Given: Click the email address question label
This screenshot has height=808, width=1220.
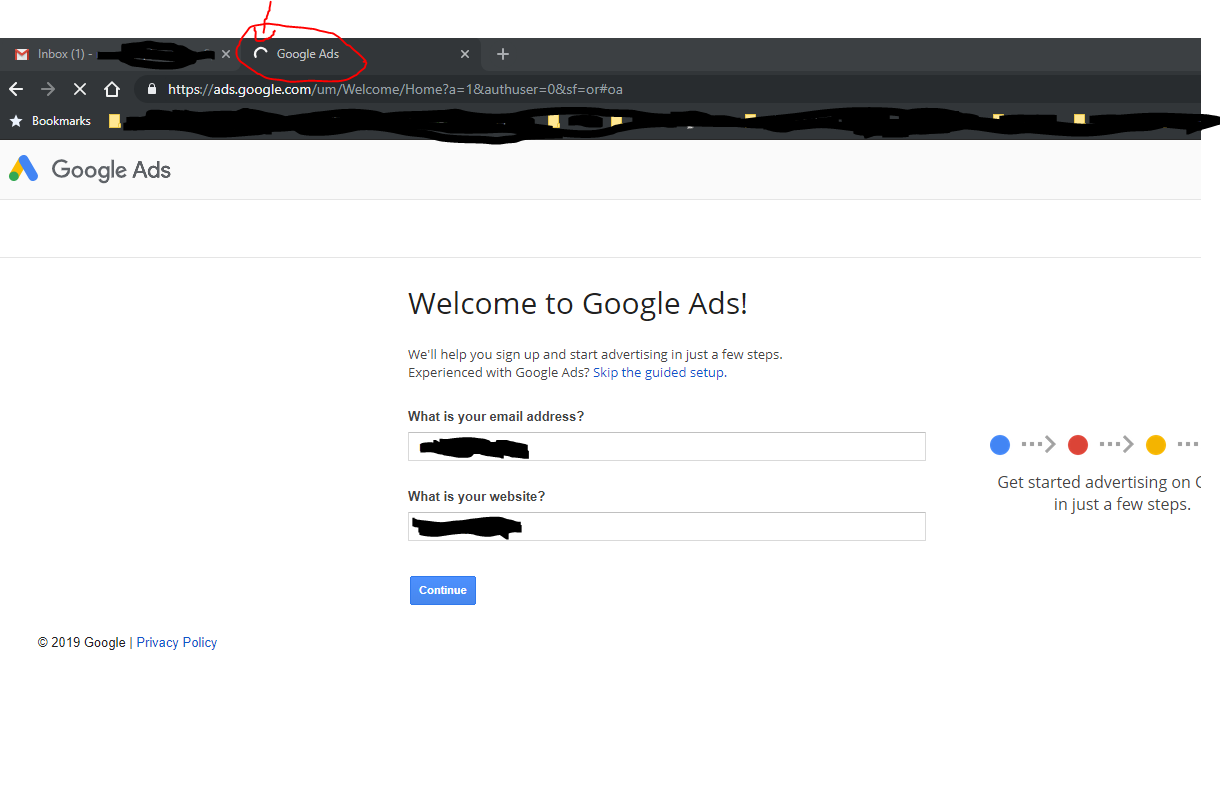Looking at the screenshot, I should point(496,416).
